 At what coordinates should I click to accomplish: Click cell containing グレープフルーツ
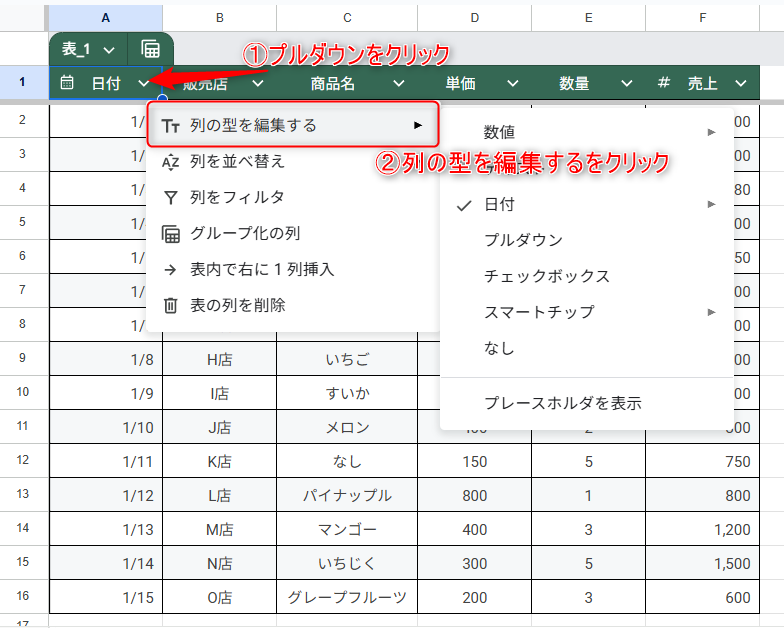pos(347,597)
